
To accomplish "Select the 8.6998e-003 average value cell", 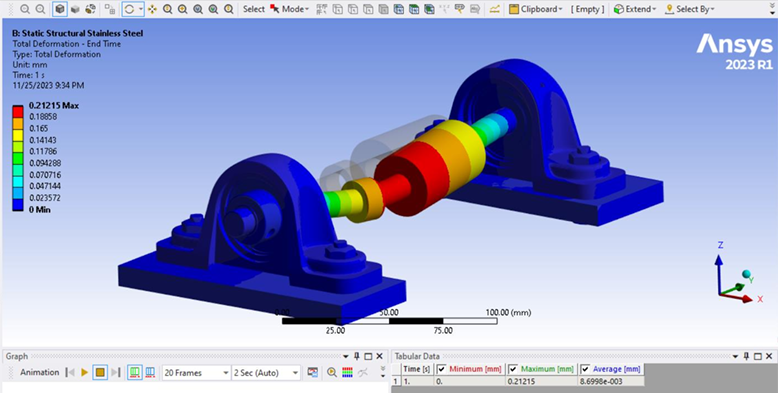I will pyautogui.click(x=611, y=381).
